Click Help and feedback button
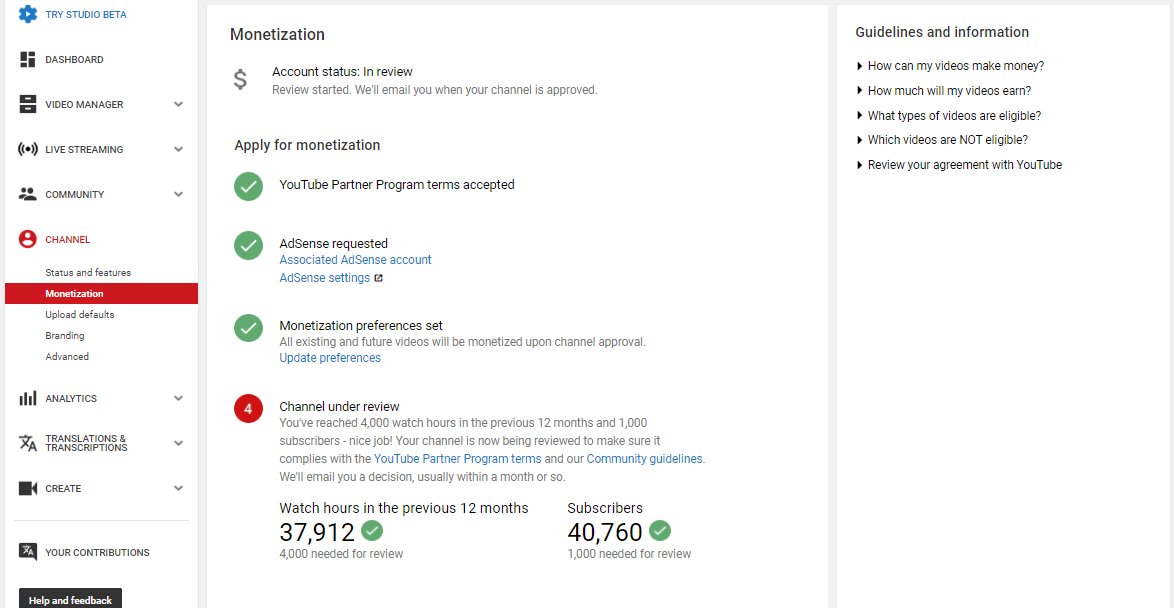Viewport: 1174px width, 608px height. (70, 600)
